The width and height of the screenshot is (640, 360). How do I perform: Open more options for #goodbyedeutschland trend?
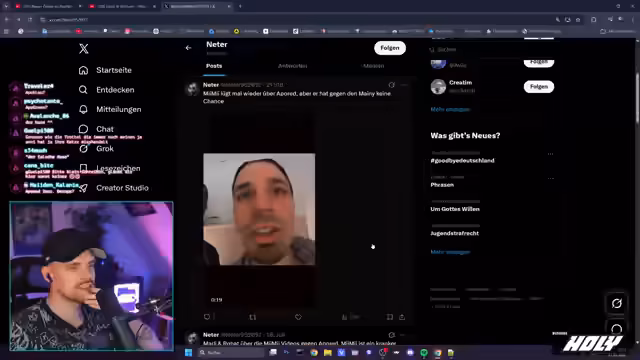click(x=551, y=154)
